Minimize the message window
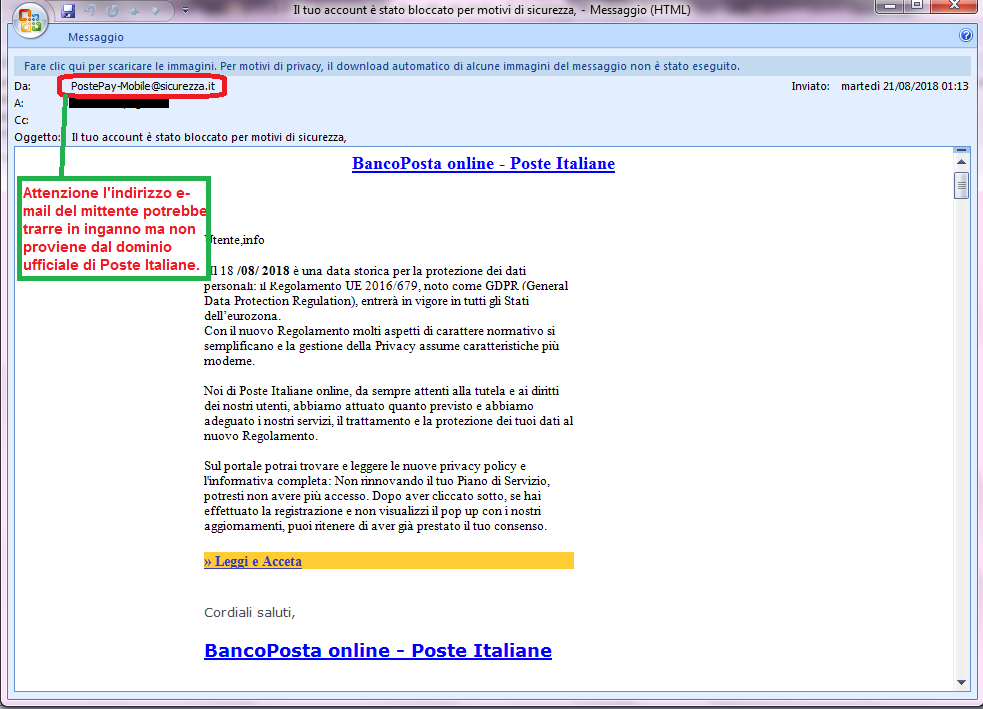 coord(888,6)
